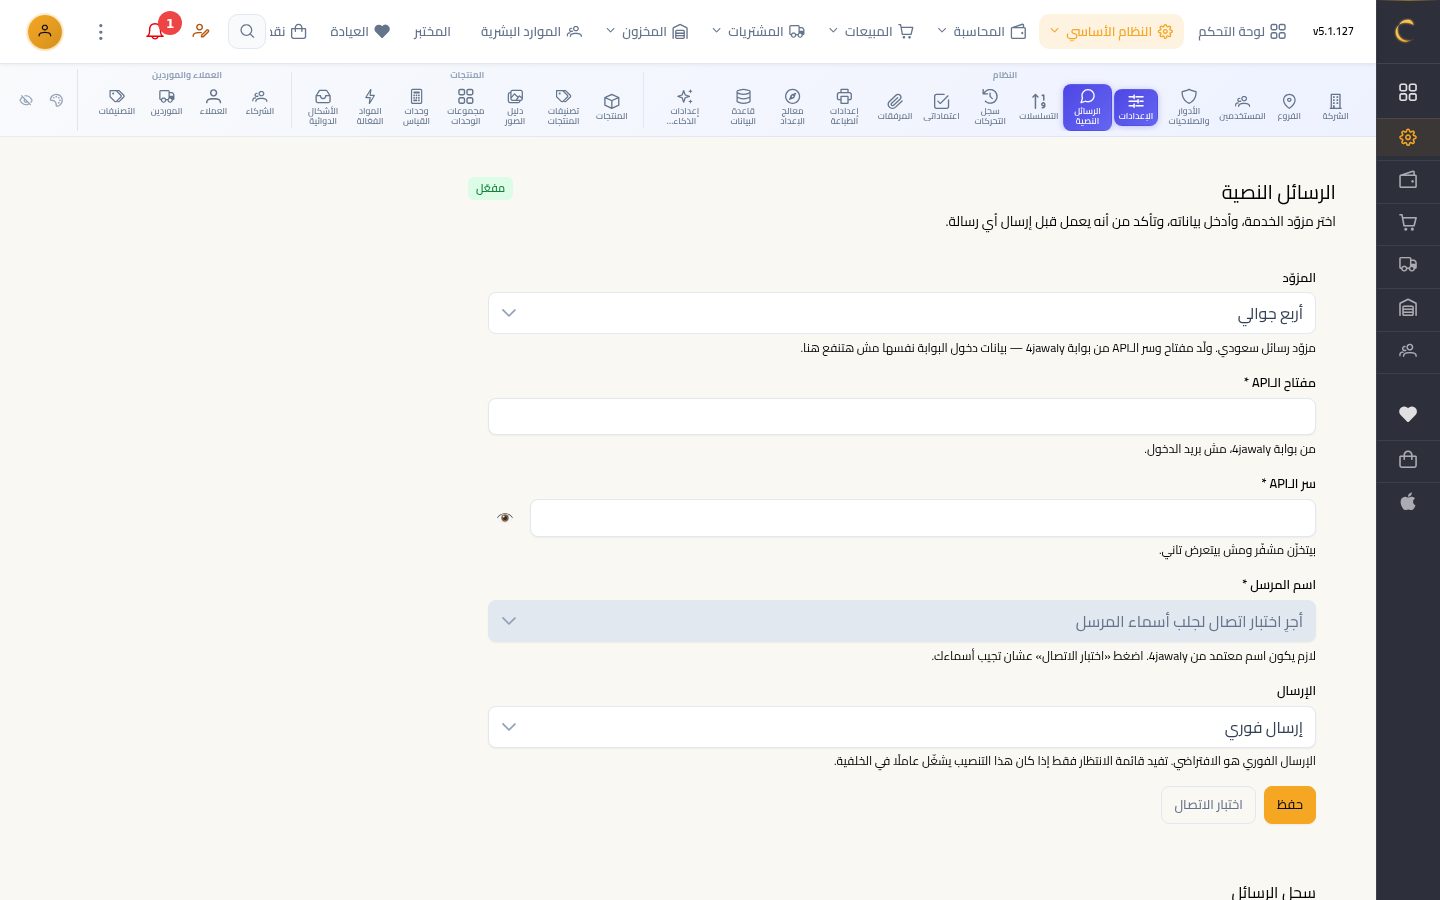The image size is (1440, 900).
Task: Open دليل الصور image gallery icon
Action: point(515,107)
